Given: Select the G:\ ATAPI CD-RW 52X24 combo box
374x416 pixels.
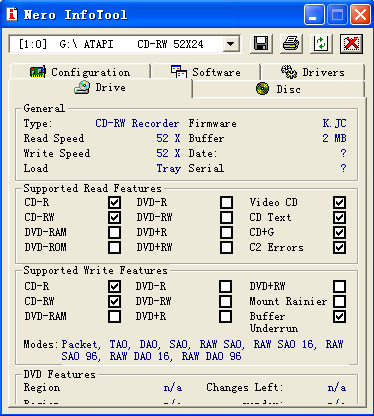Looking at the screenshot, I should click(x=124, y=44).
